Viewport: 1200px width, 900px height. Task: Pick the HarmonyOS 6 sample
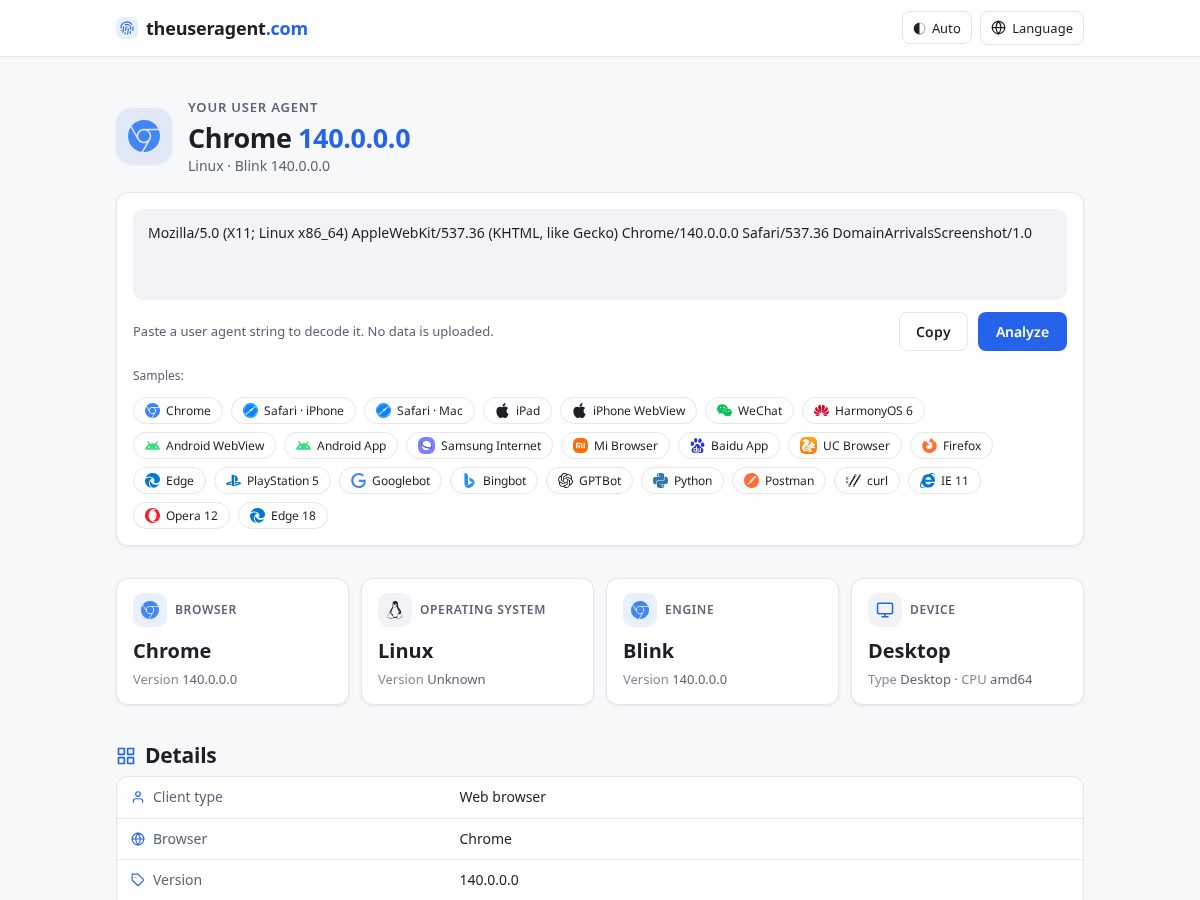pos(863,411)
